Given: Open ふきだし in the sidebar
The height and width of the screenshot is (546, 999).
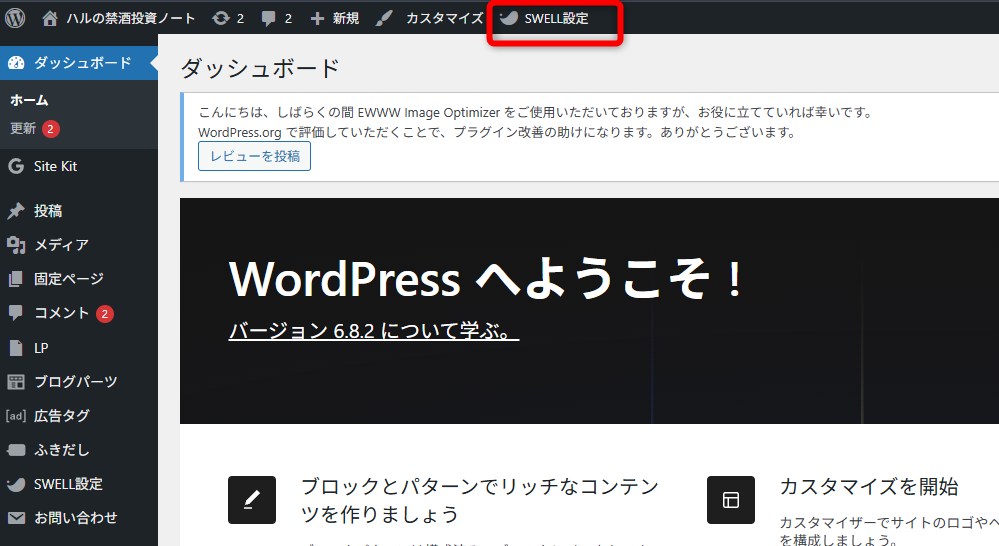Looking at the screenshot, I should point(62,450).
